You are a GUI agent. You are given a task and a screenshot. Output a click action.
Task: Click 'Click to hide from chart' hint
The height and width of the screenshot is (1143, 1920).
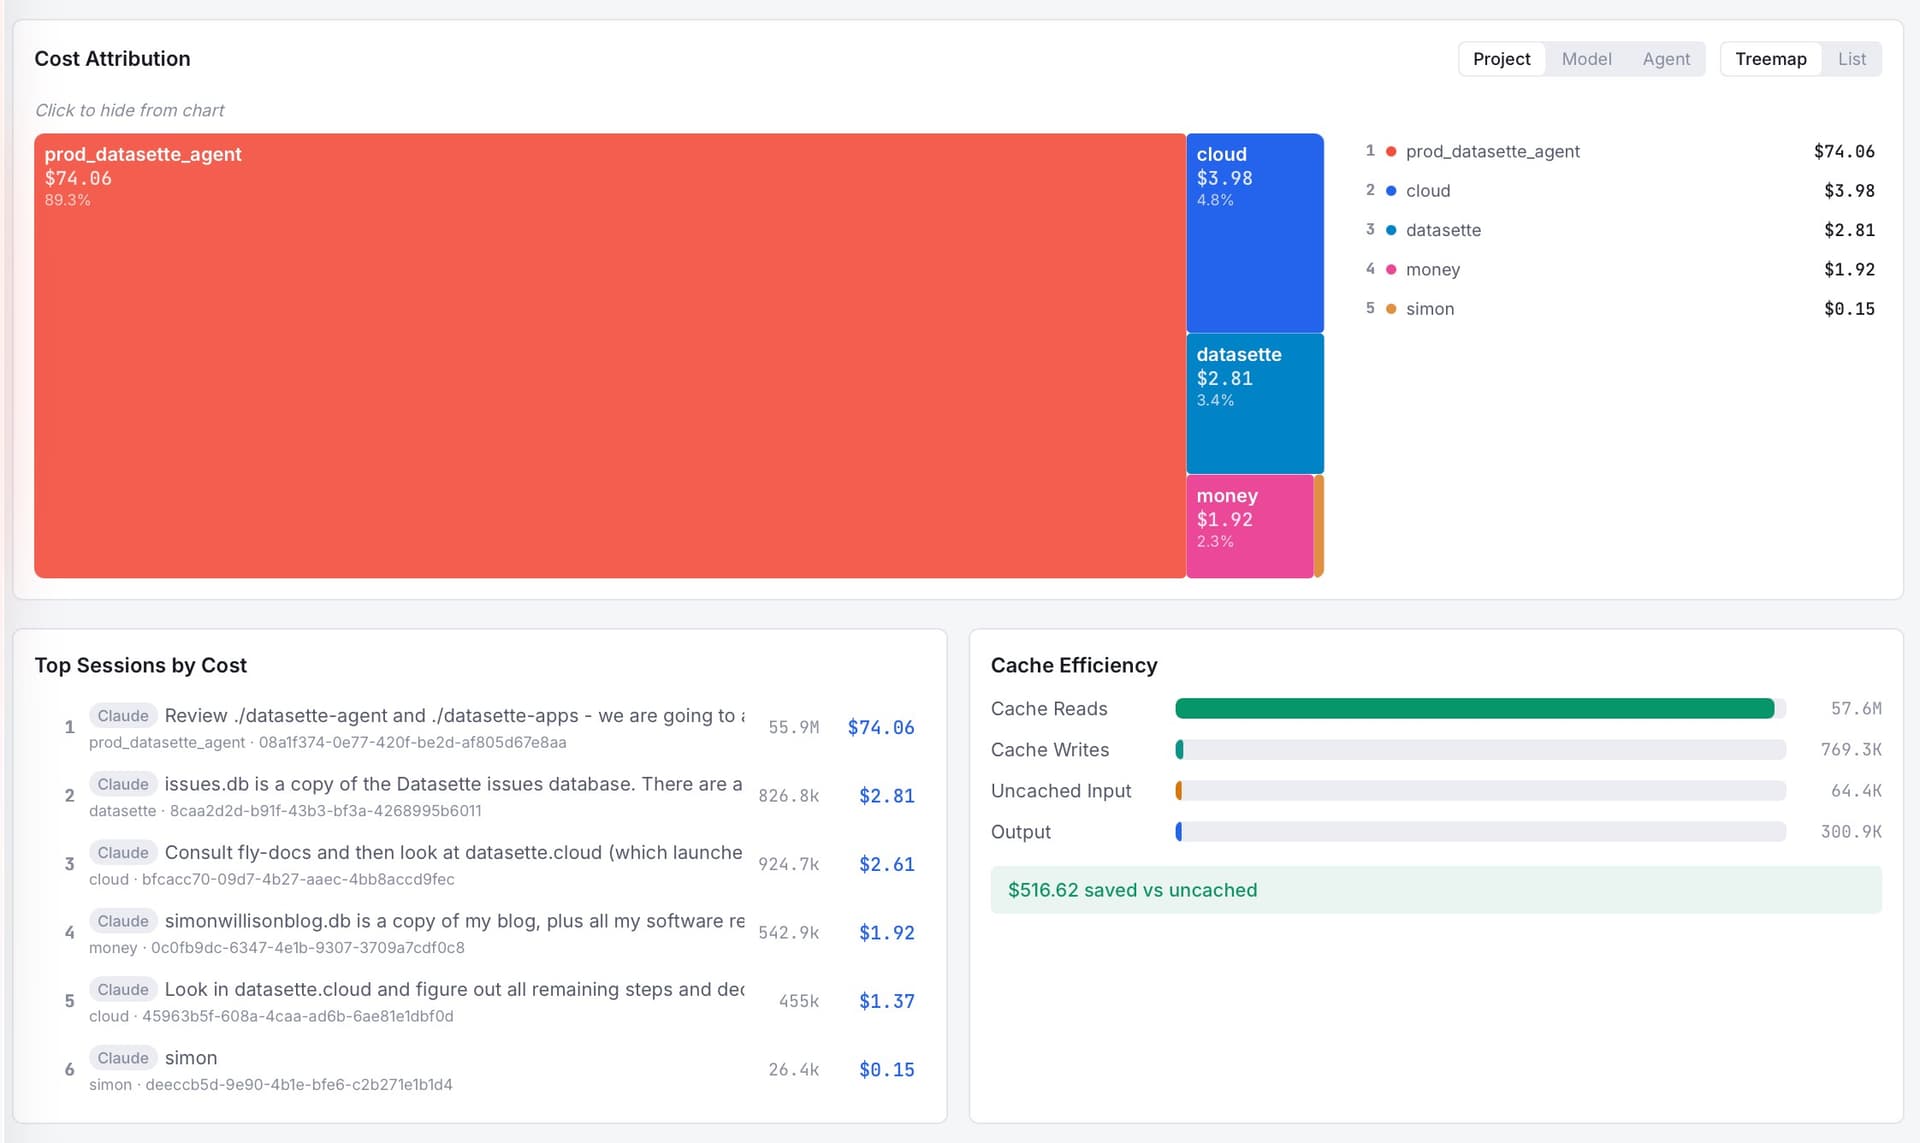click(x=130, y=110)
